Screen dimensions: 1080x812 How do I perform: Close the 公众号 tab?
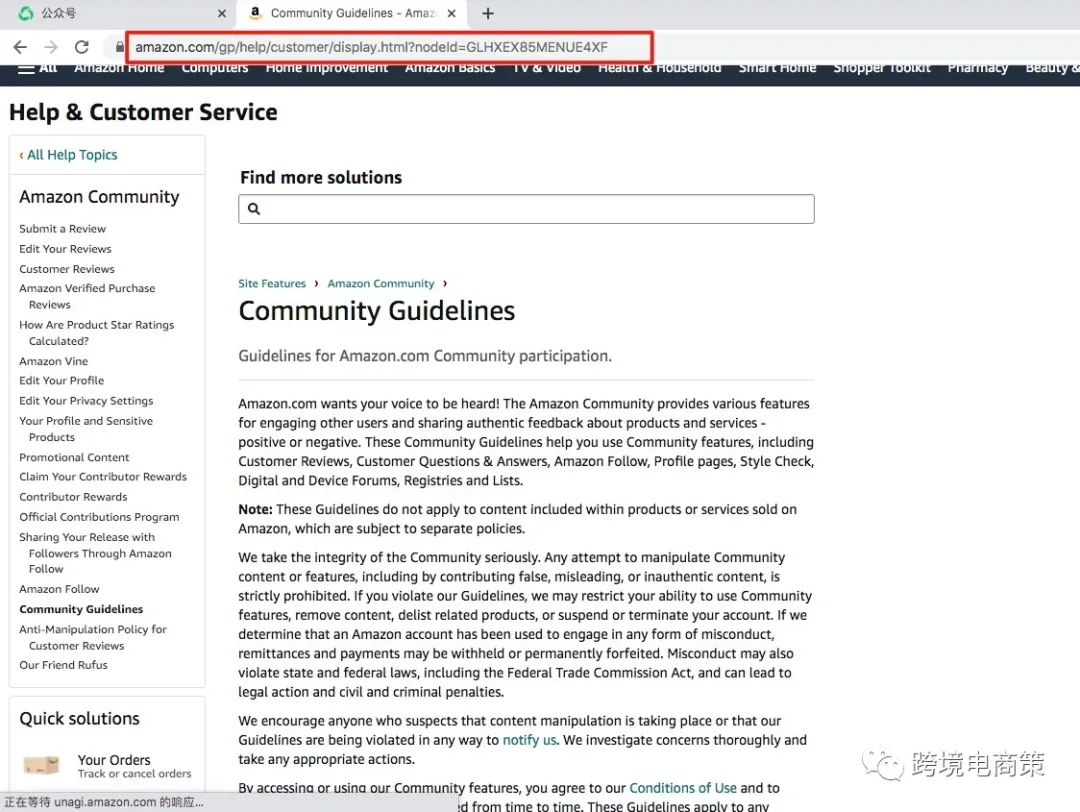(x=221, y=13)
